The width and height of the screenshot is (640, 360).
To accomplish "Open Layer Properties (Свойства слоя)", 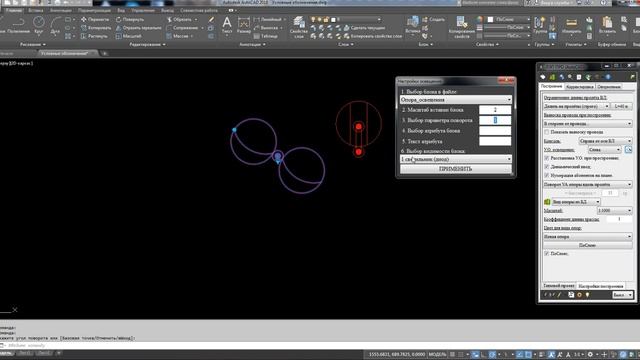I will tap(299, 27).
